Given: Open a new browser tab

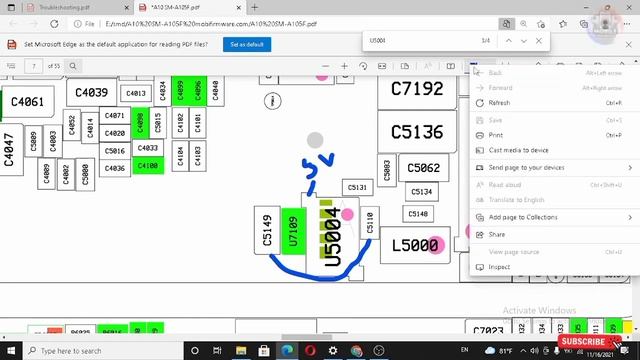Looking at the screenshot, I should [255, 7].
